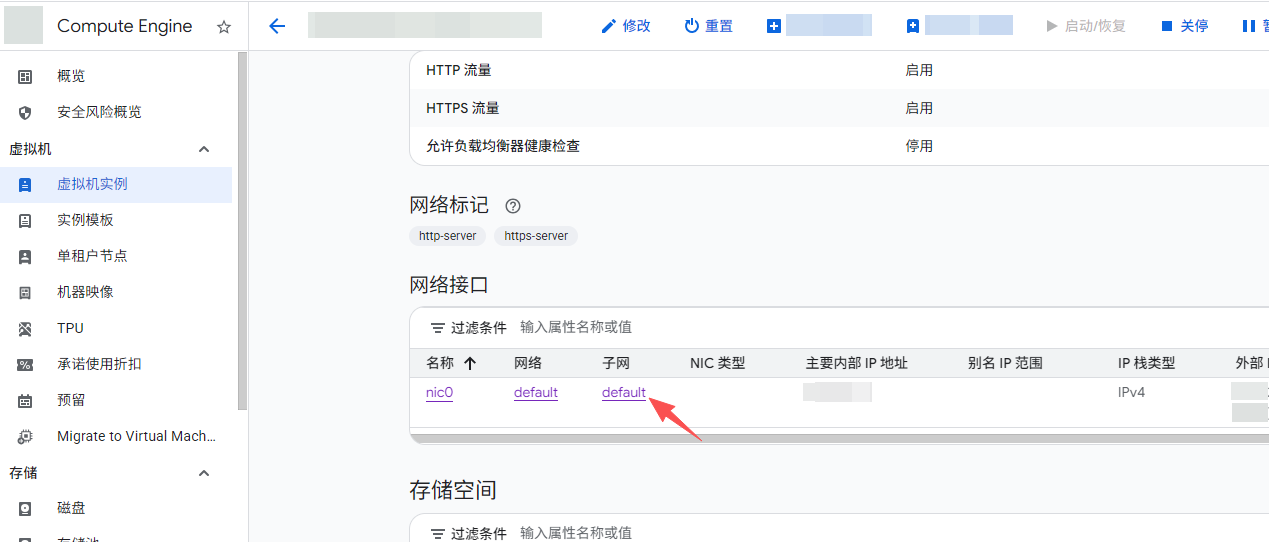
Task: Click the 子网 column header
Action: pyautogui.click(x=616, y=363)
